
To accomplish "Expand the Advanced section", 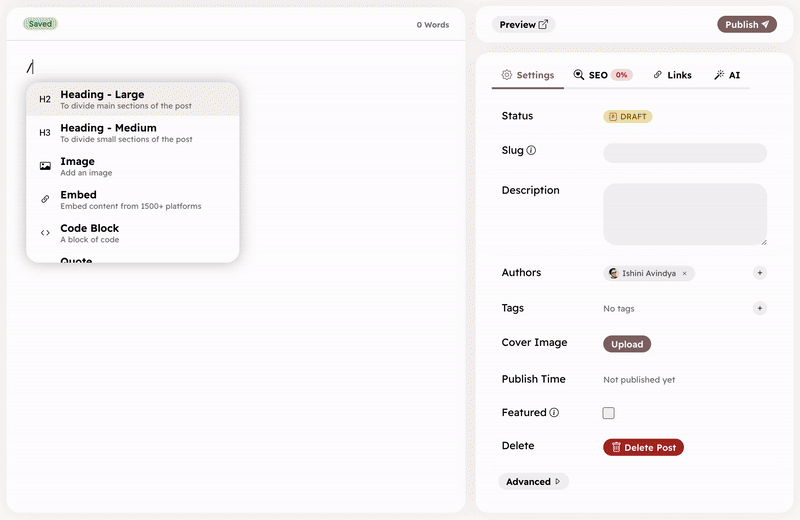I will [x=534, y=482].
